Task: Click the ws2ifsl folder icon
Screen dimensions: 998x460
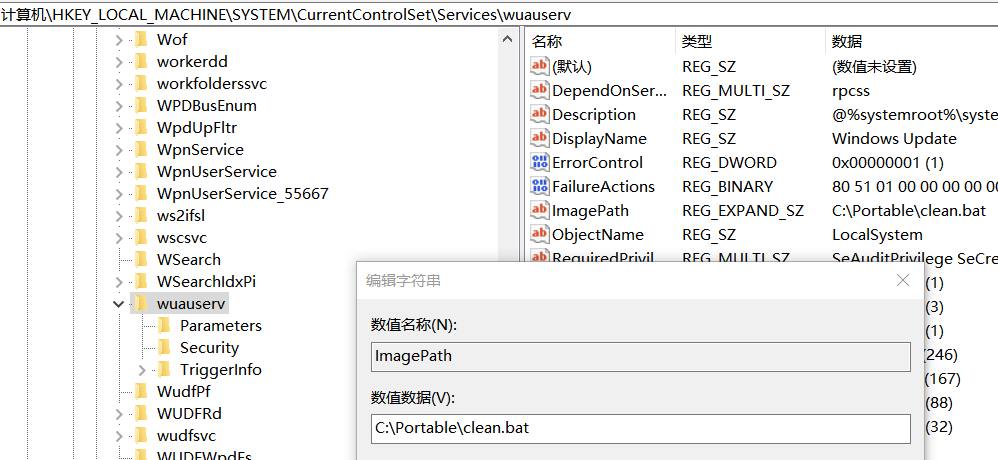Action: pyautogui.click(x=141, y=216)
